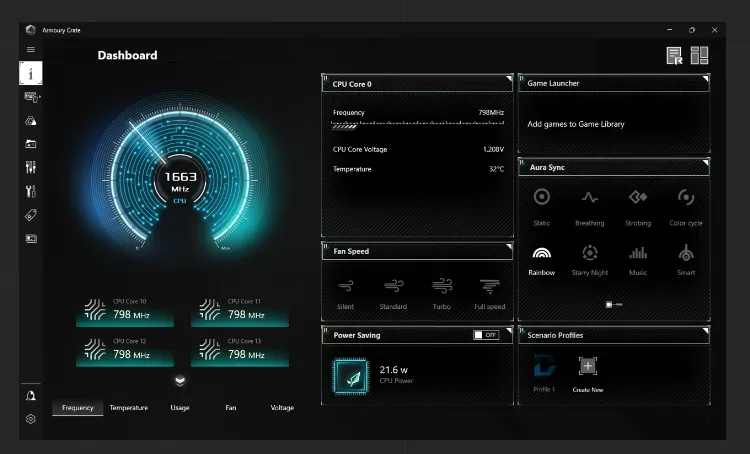Click the CPU Core 10 frequency tile

coord(125,312)
